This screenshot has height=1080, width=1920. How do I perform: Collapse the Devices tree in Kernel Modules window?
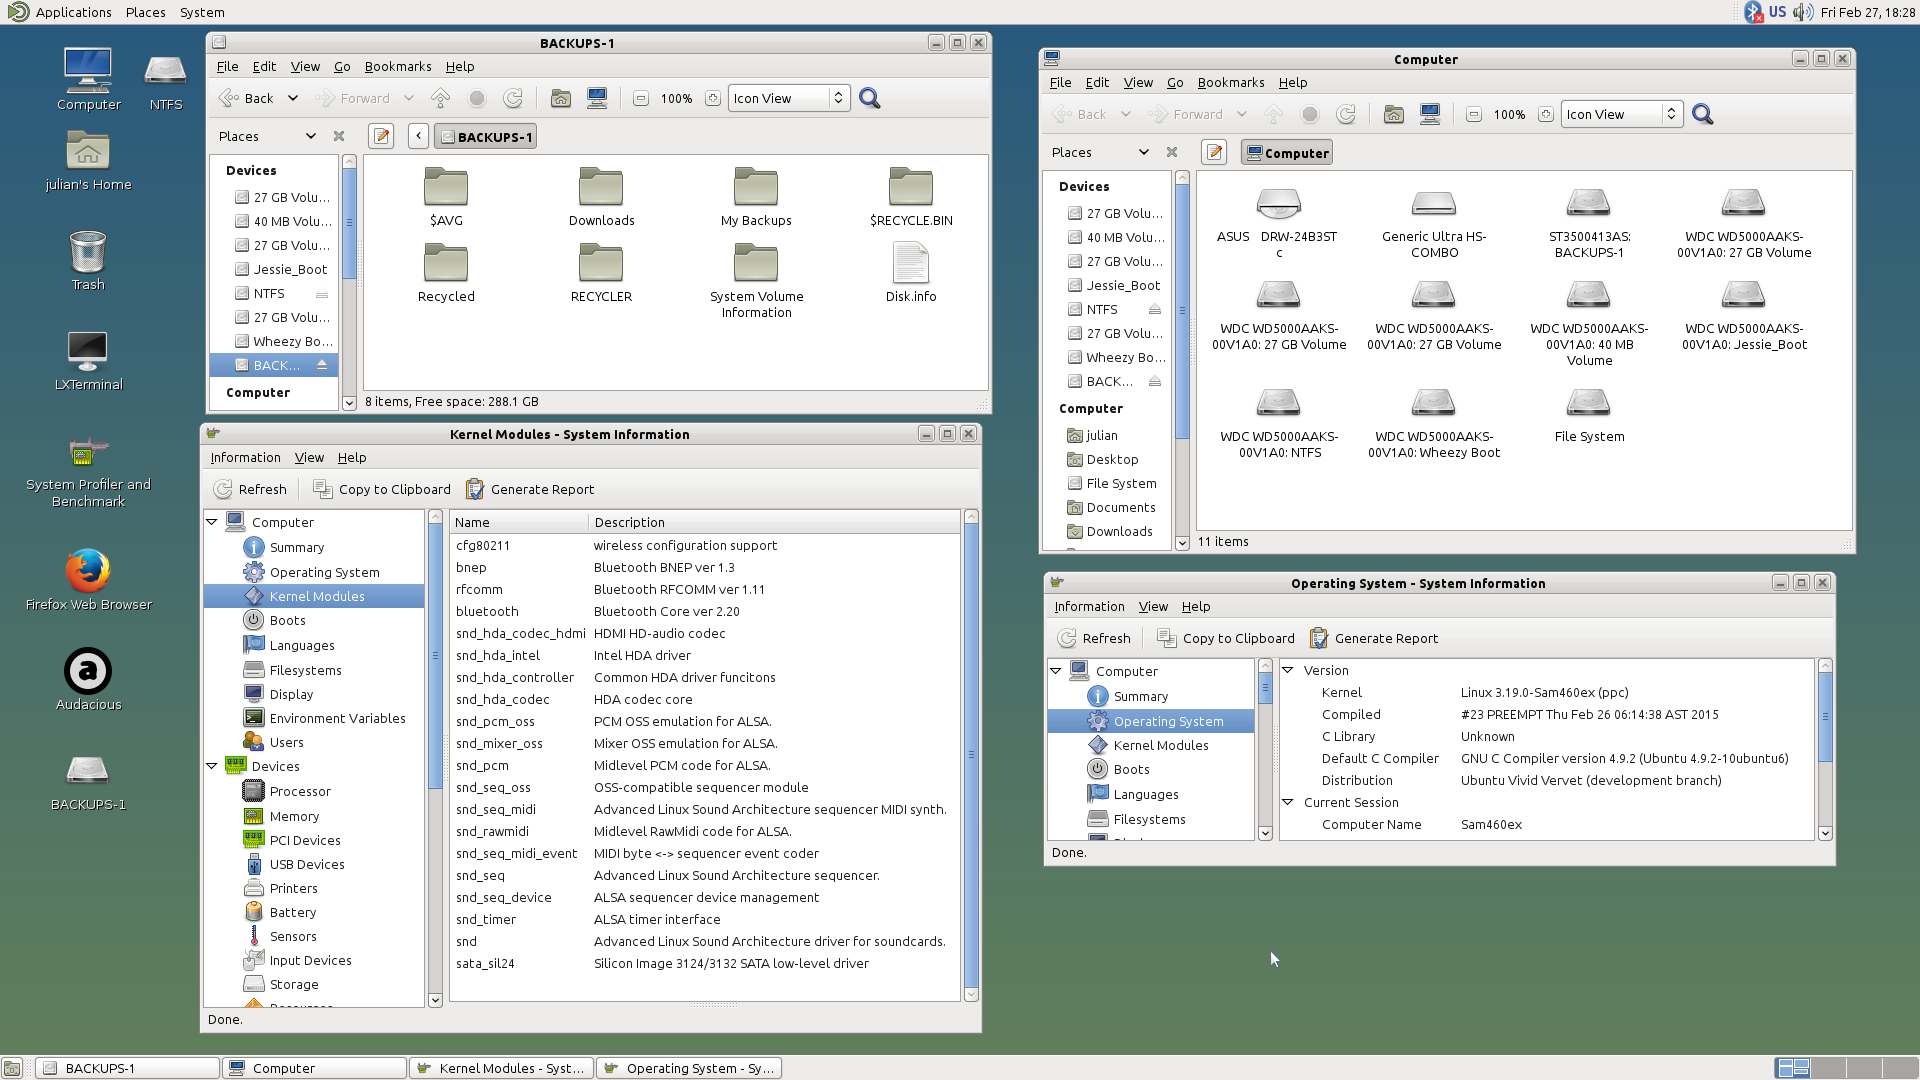click(x=212, y=766)
